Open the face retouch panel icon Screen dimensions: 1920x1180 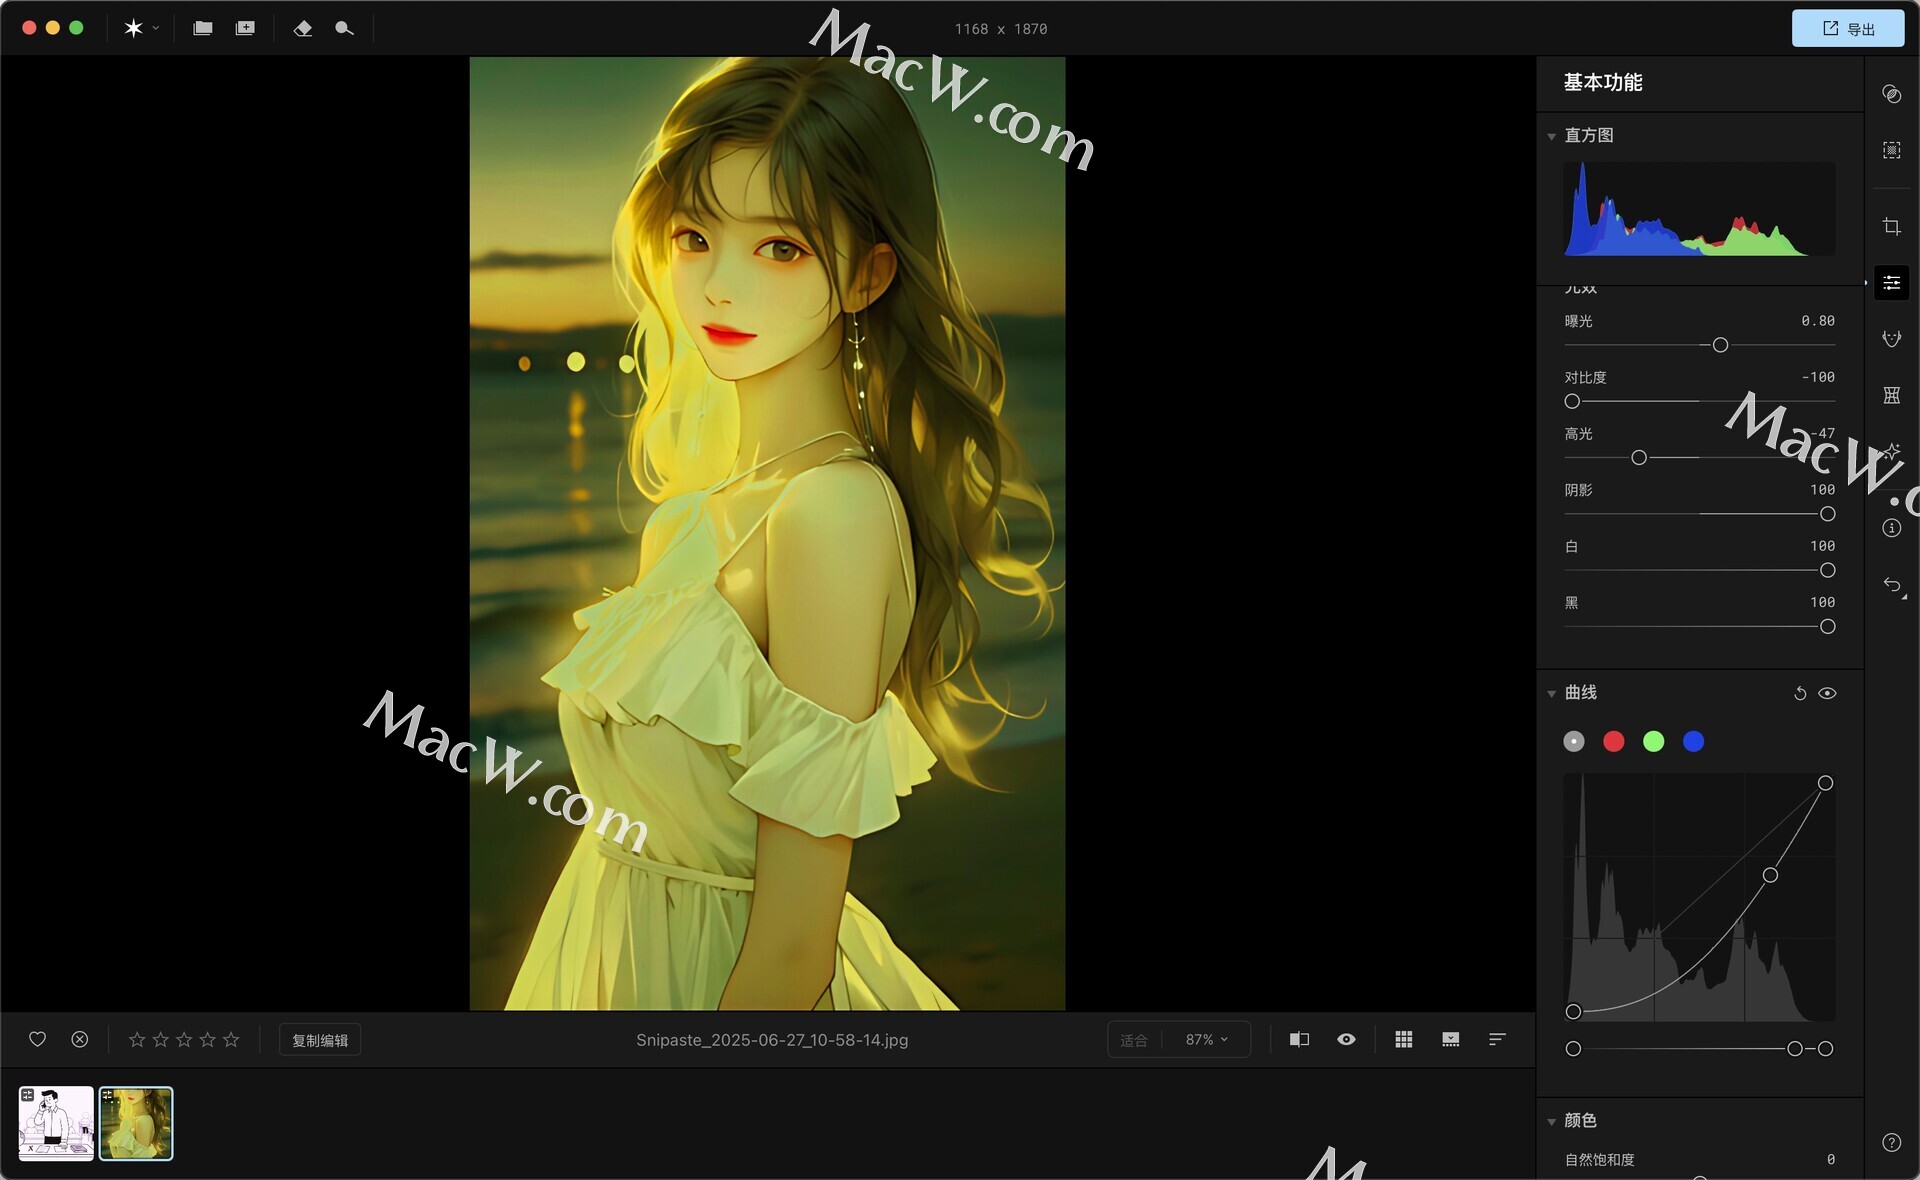pos(1891,339)
